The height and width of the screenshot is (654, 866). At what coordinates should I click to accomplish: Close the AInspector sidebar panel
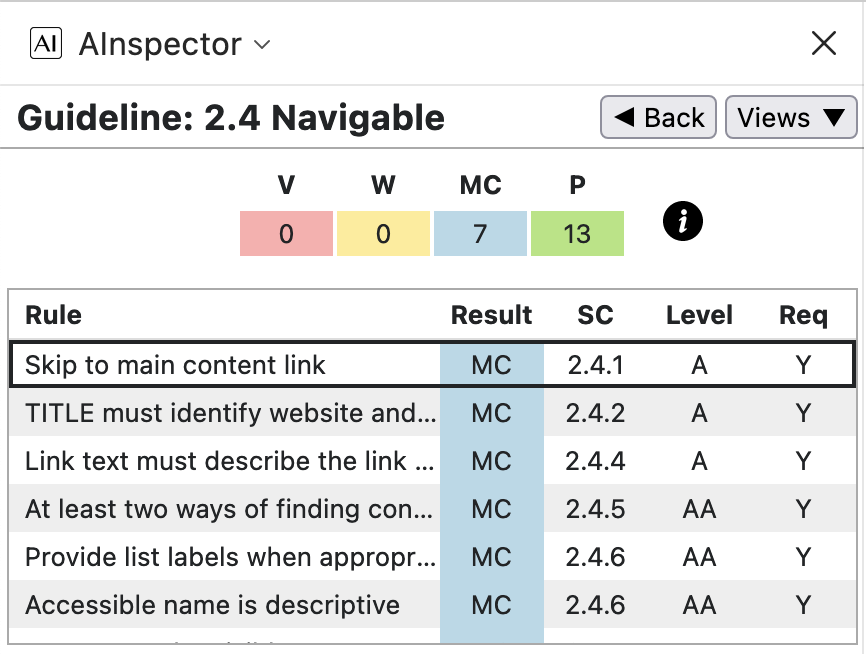(823, 43)
